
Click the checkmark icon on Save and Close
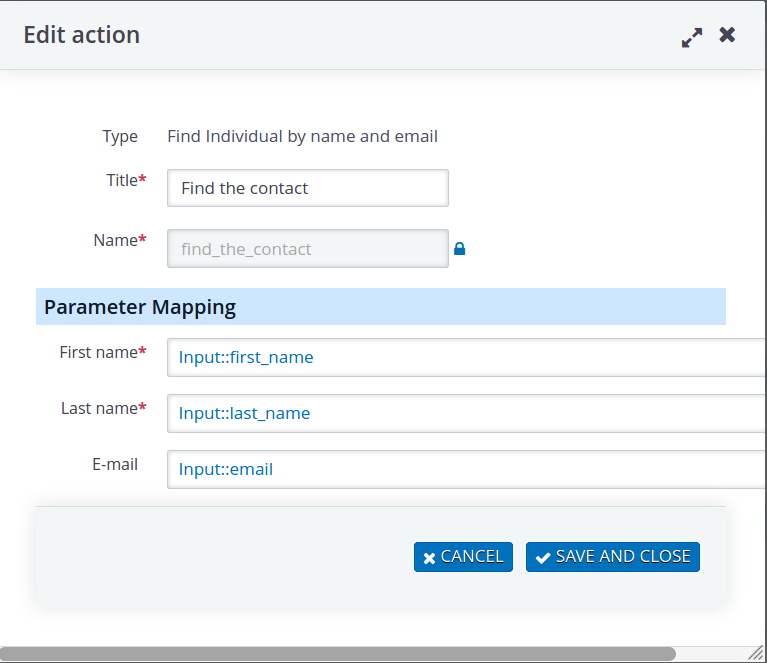(x=542, y=557)
